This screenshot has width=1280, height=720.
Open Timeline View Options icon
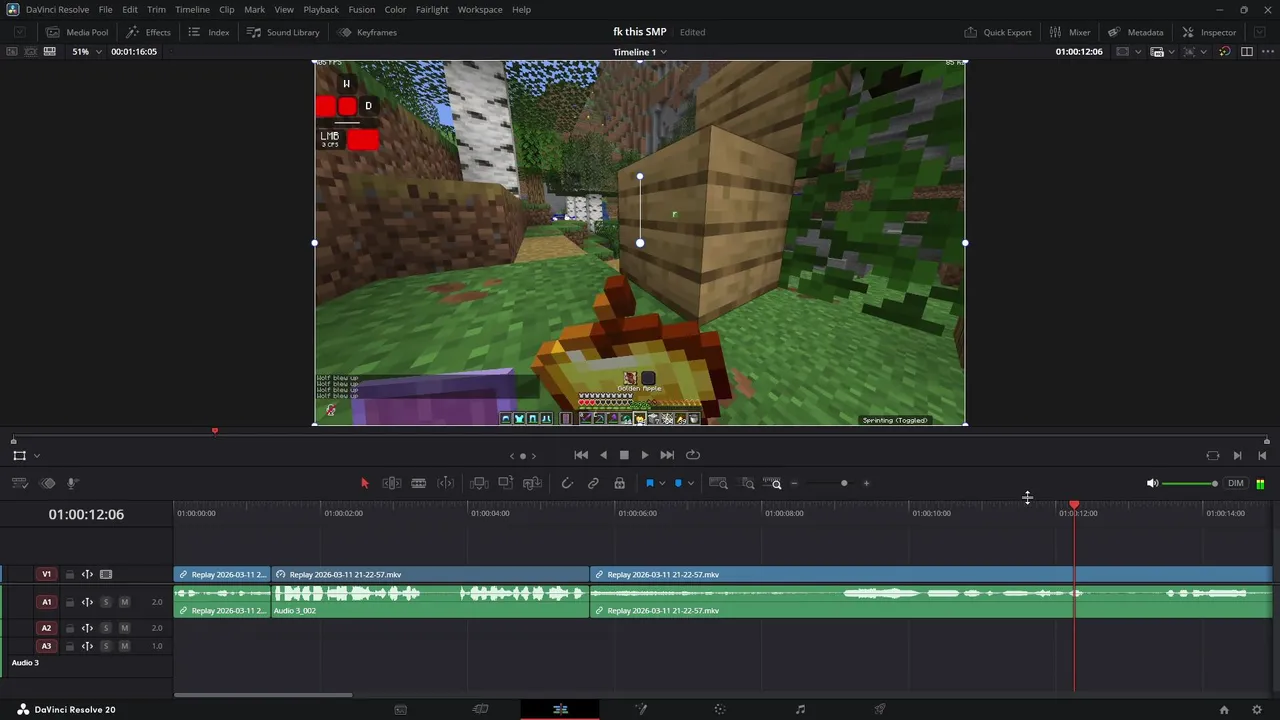[19, 483]
